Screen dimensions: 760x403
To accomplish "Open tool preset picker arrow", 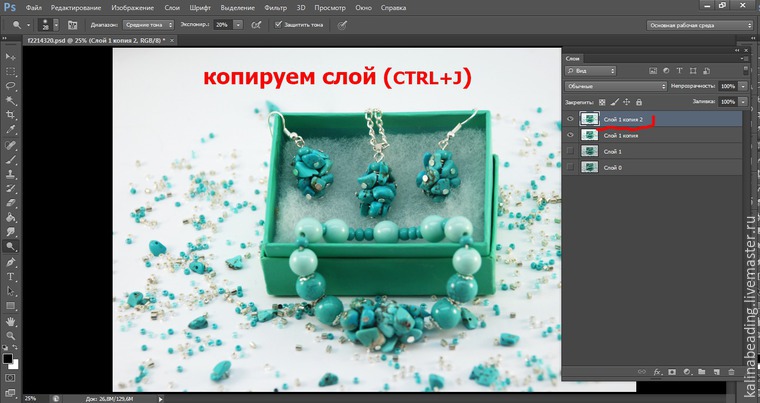I will 29,25.
